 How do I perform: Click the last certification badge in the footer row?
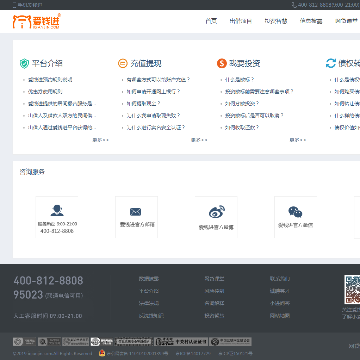click(231, 342)
